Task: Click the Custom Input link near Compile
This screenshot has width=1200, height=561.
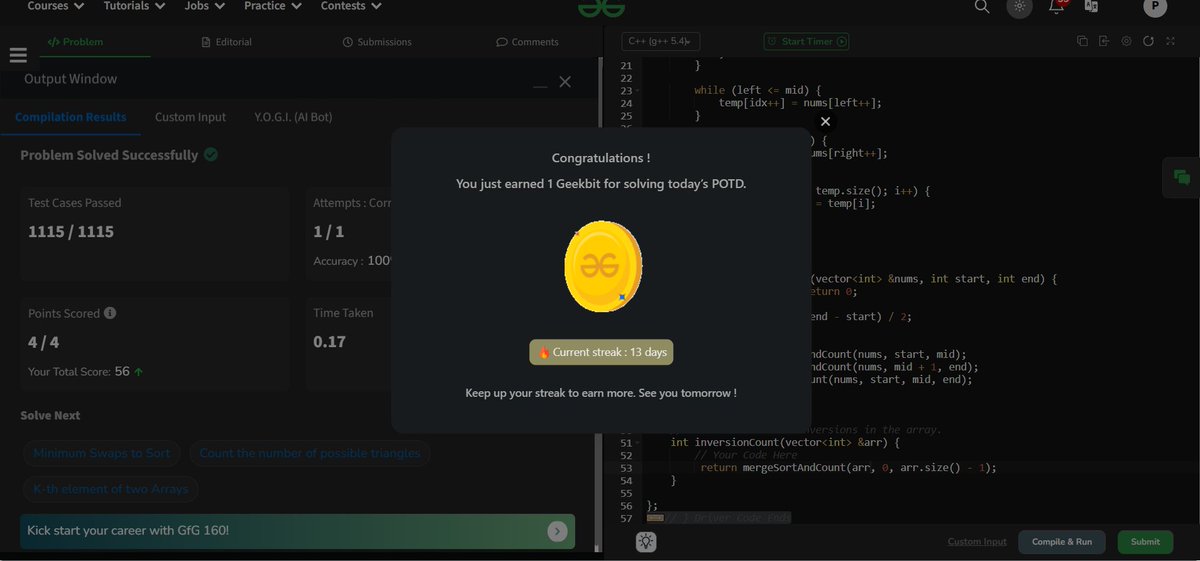Action: (x=977, y=542)
